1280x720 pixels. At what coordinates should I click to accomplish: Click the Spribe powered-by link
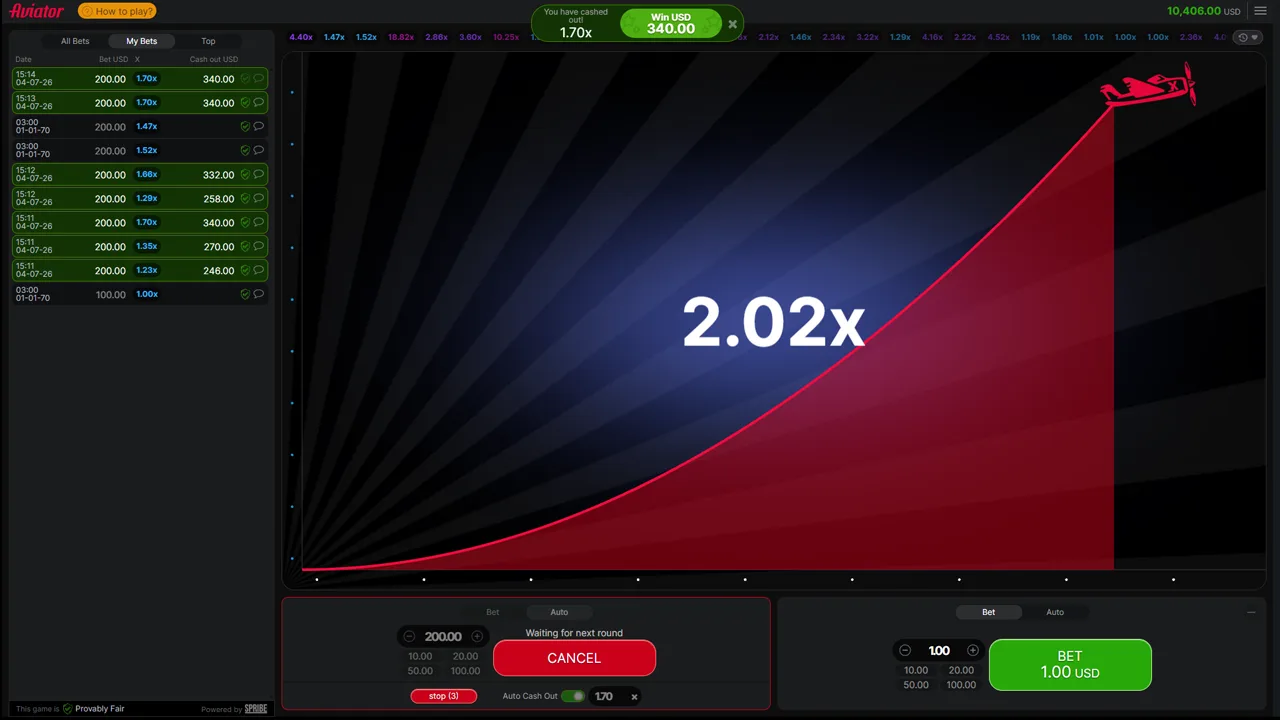[x=256, y=709]
